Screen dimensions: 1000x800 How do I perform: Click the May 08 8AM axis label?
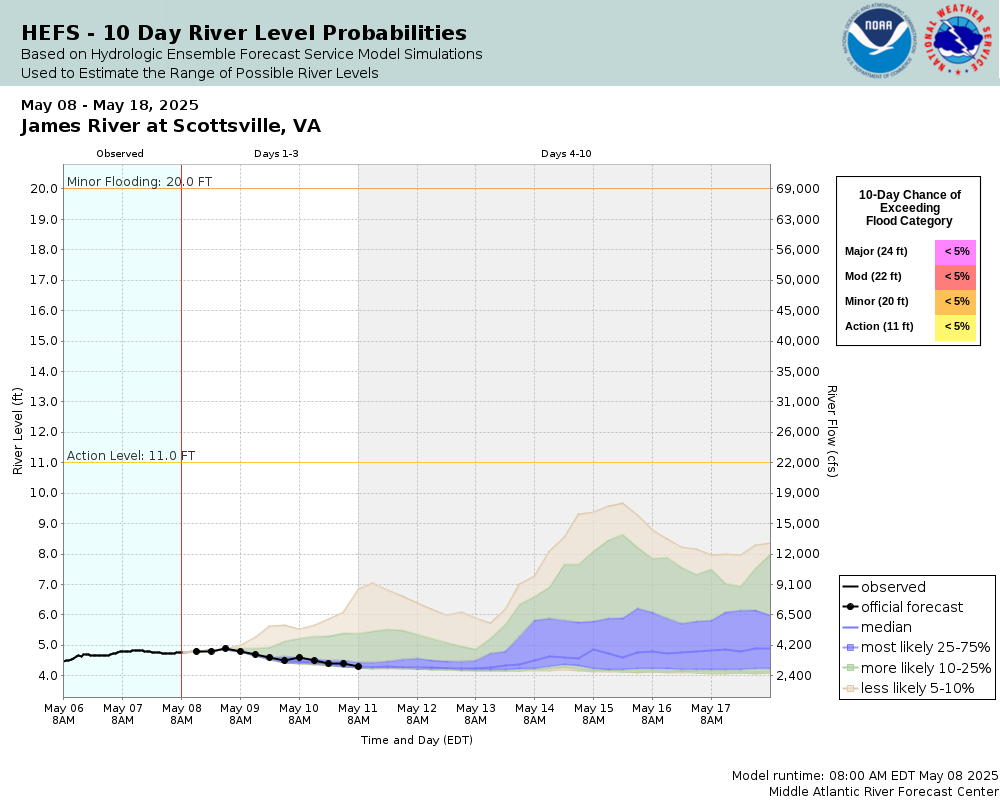pyautogui.click(x=181, y=714)
